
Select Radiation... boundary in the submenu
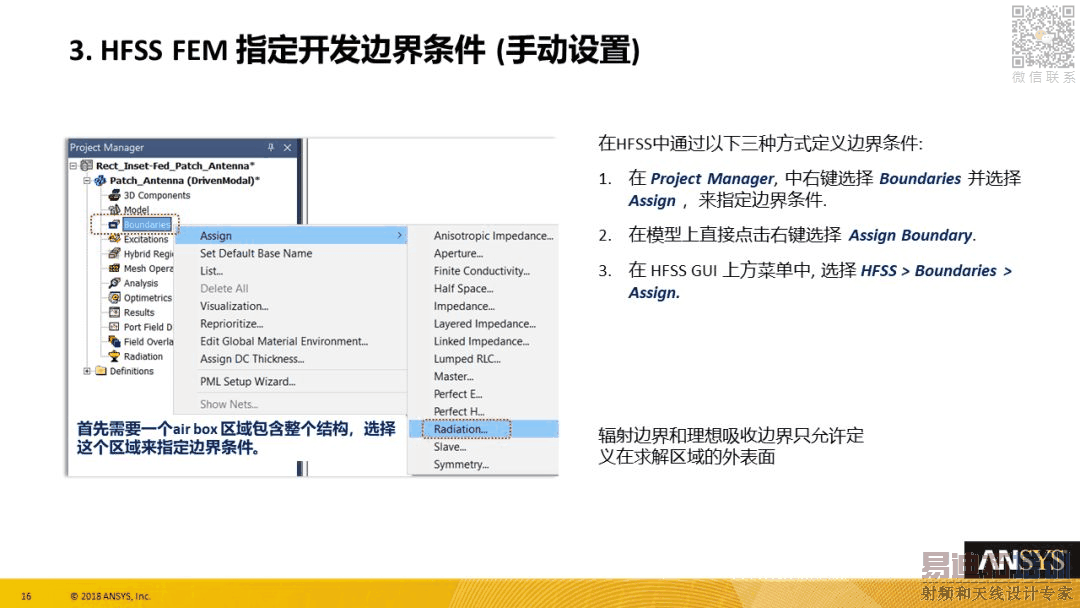point(484,429)
